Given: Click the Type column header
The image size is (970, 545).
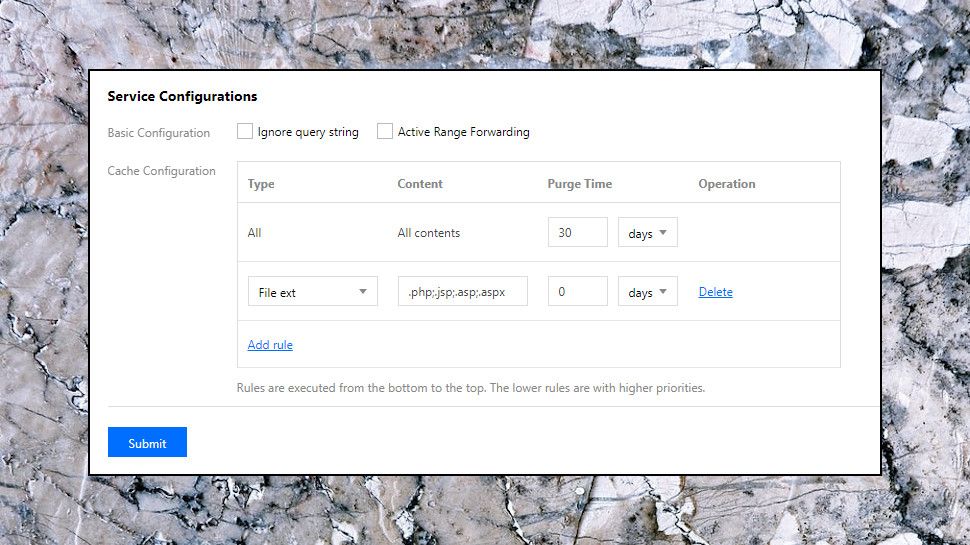Looking at the screenshot, I should pyautogui.click(x=261, y=184).
